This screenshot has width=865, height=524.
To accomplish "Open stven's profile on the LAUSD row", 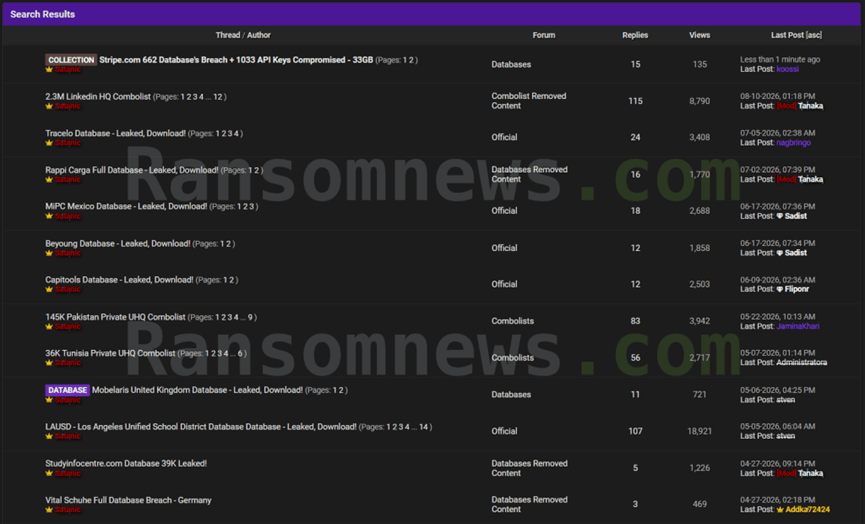I will tap(786, 436).
